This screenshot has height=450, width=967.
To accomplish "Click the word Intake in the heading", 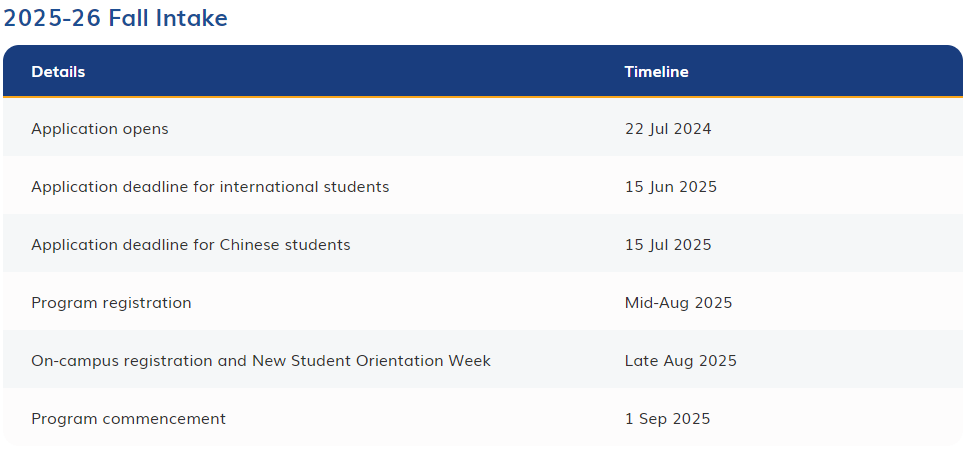I will (192, 18).
